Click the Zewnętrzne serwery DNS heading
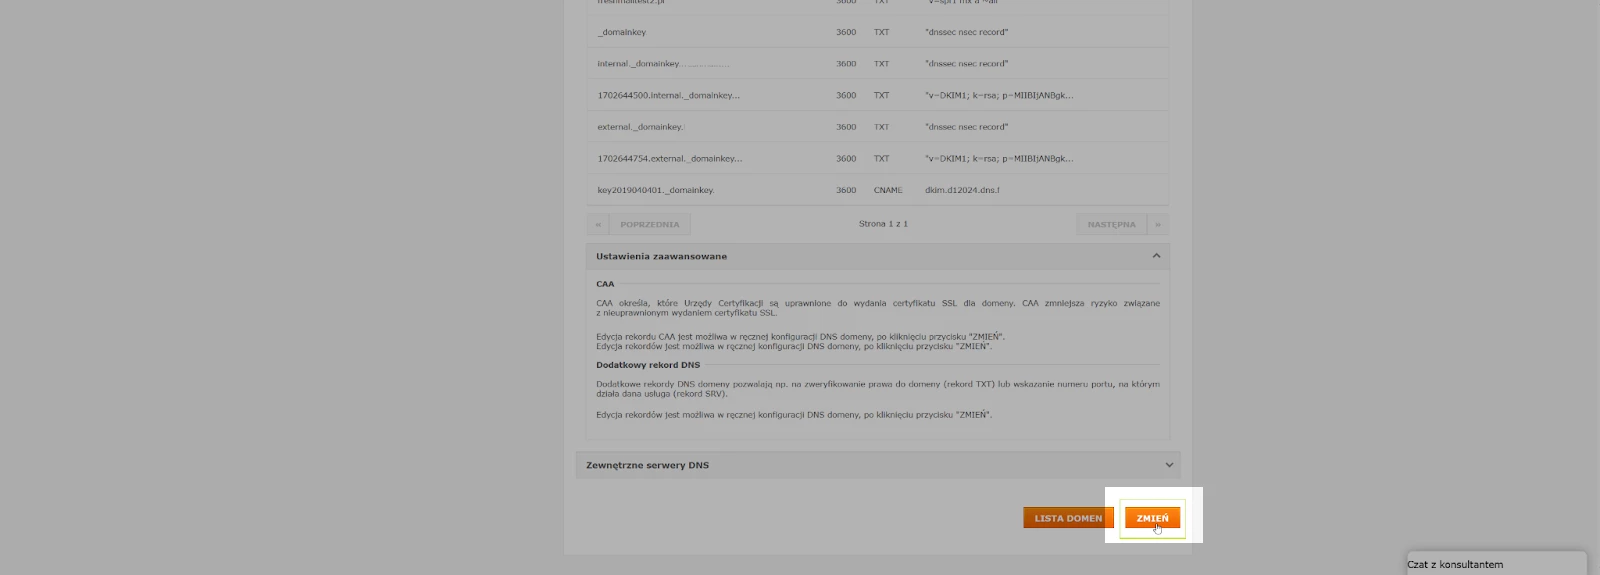Screen dimensions: 1600x575 coord(647,465)
